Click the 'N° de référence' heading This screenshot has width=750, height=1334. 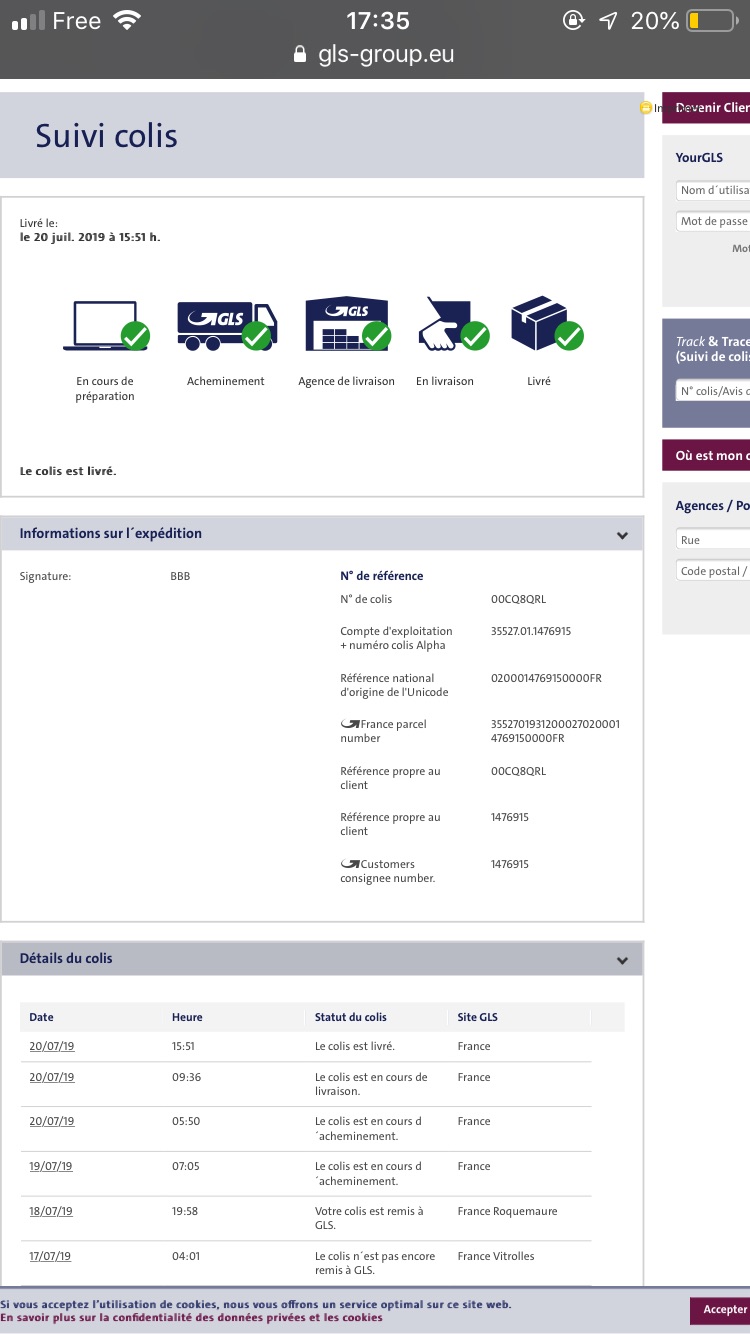(x=382, y=576)
